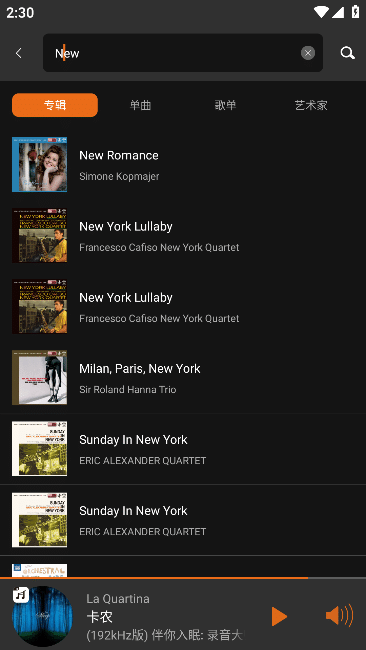Tap the New Romance album cover
The height and width of the screenshot is (650, 366).
click(x=39, y=165)
